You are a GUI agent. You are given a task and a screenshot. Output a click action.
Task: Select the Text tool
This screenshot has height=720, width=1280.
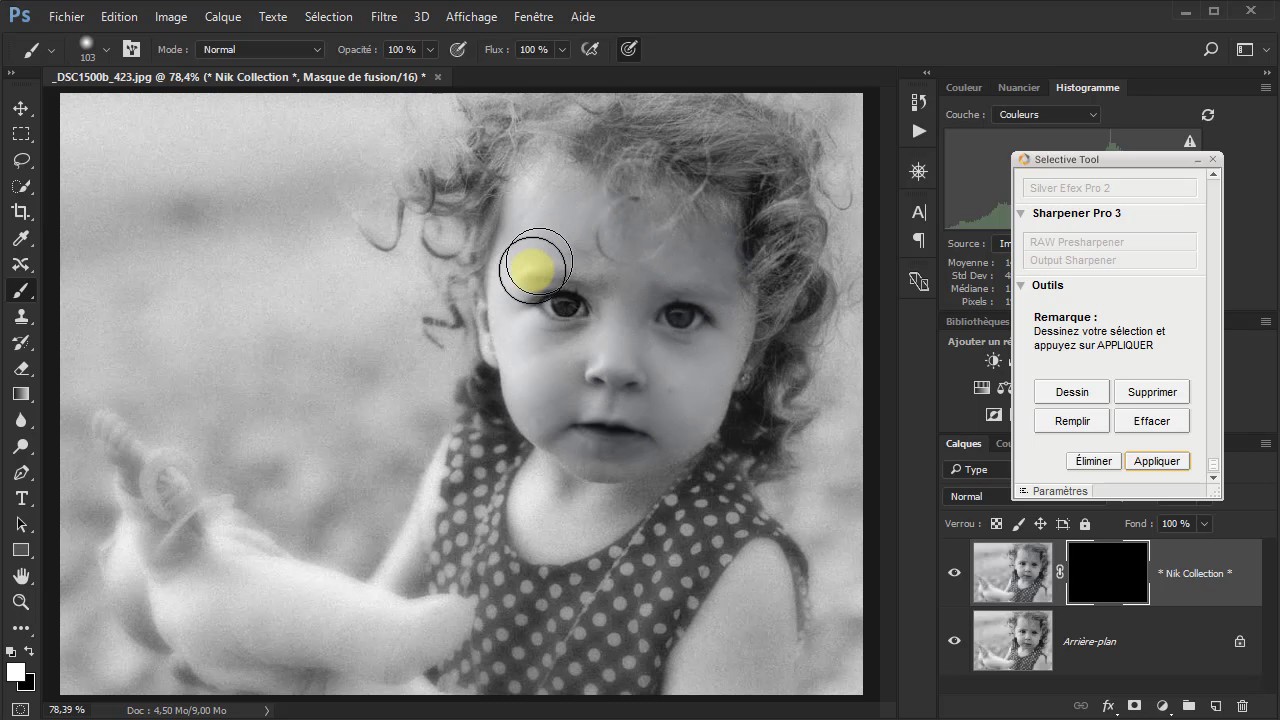coord(21,498)
